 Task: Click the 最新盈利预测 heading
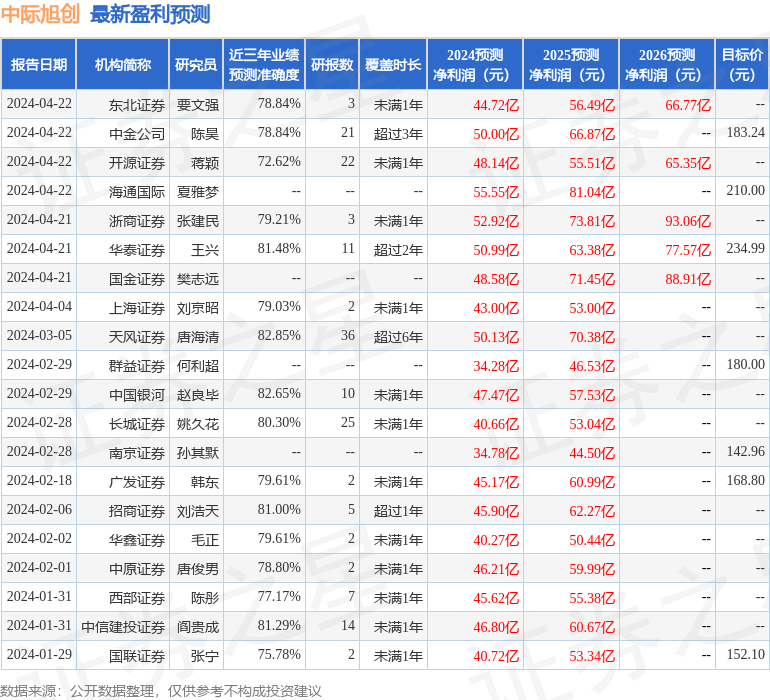[x=150, y=14]
